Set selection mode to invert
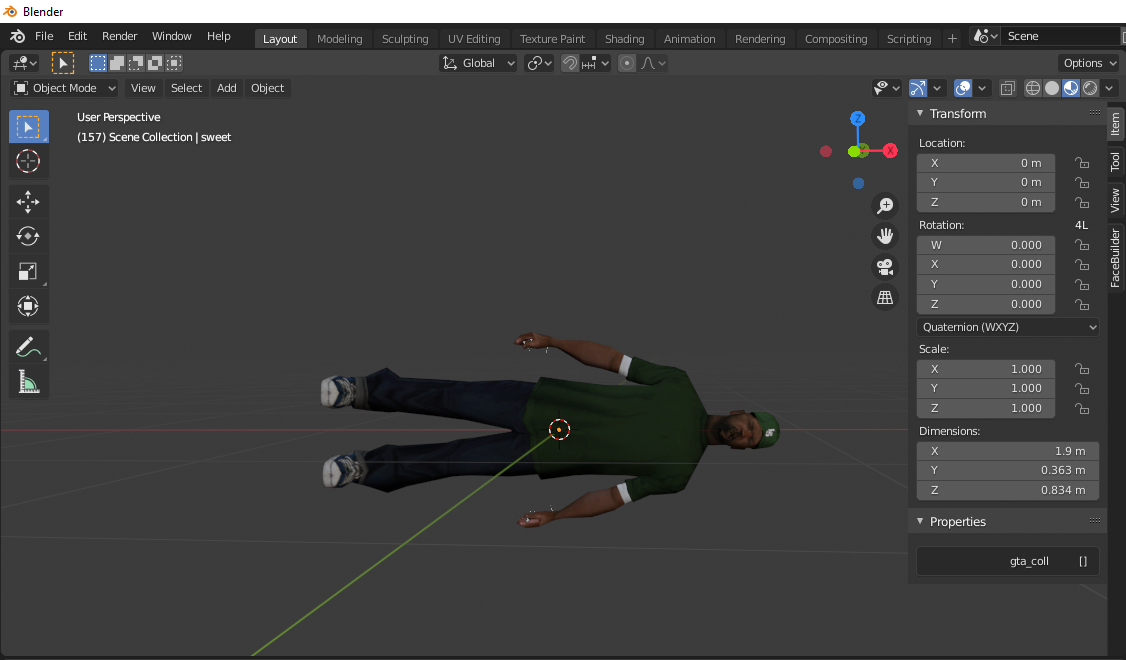Image resolution: width=1126 pixels, height=660 pixels. pos(154,63)
